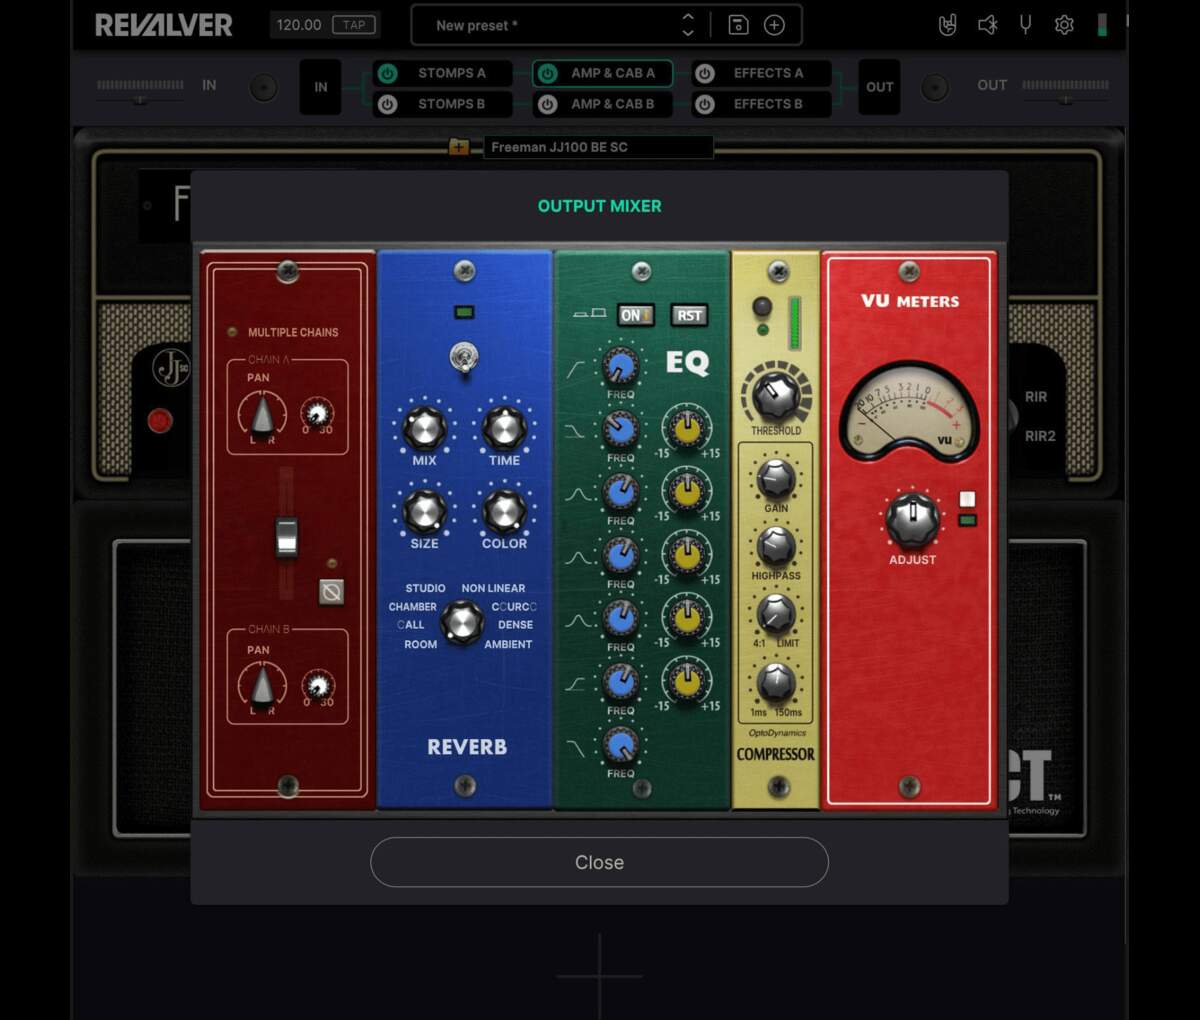The image size is (1200, 1020).
Task: Open the tuner with the tuning fork icon
Action: [1025, 24]
